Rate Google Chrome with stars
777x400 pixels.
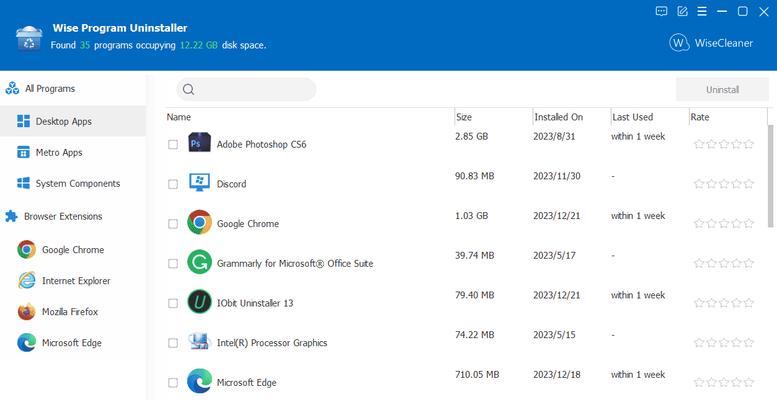[x=723, y=224]
